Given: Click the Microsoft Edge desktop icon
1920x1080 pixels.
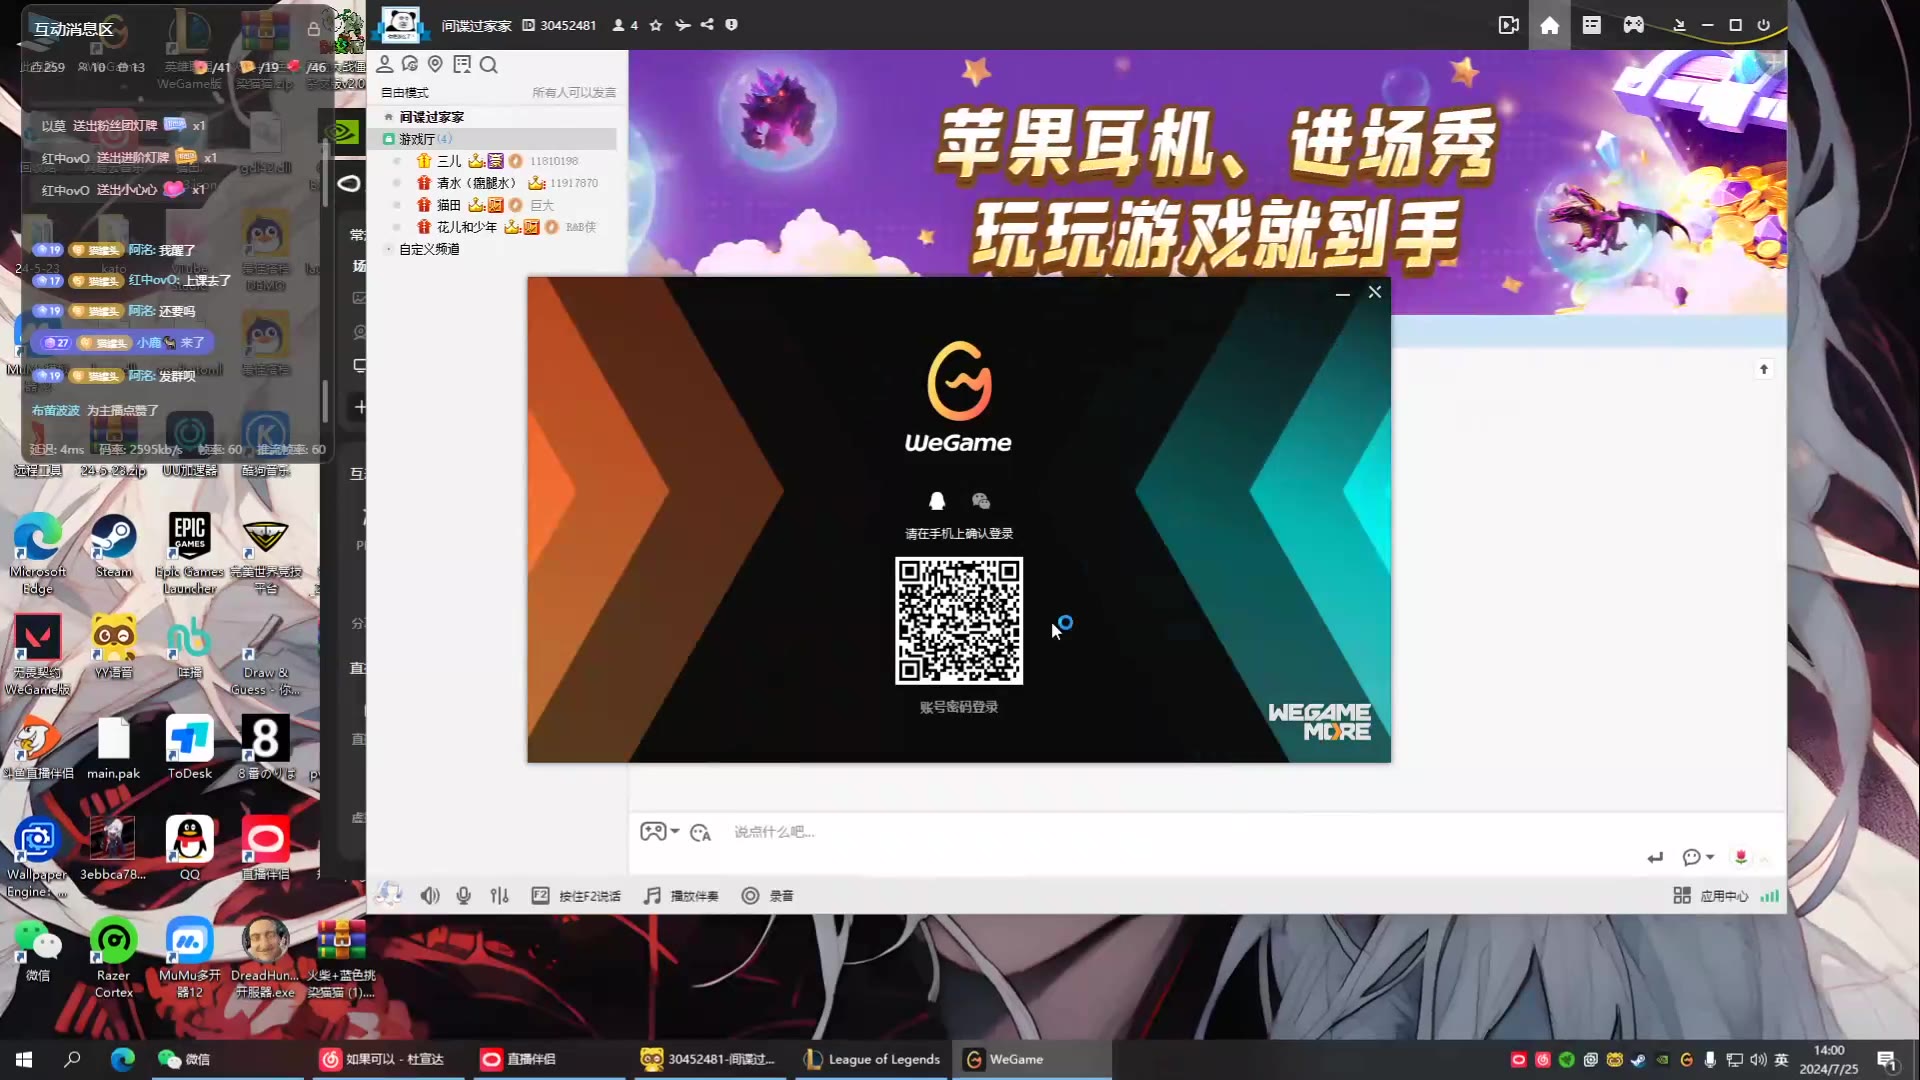Looking at the screenshot, I should 38,555.
